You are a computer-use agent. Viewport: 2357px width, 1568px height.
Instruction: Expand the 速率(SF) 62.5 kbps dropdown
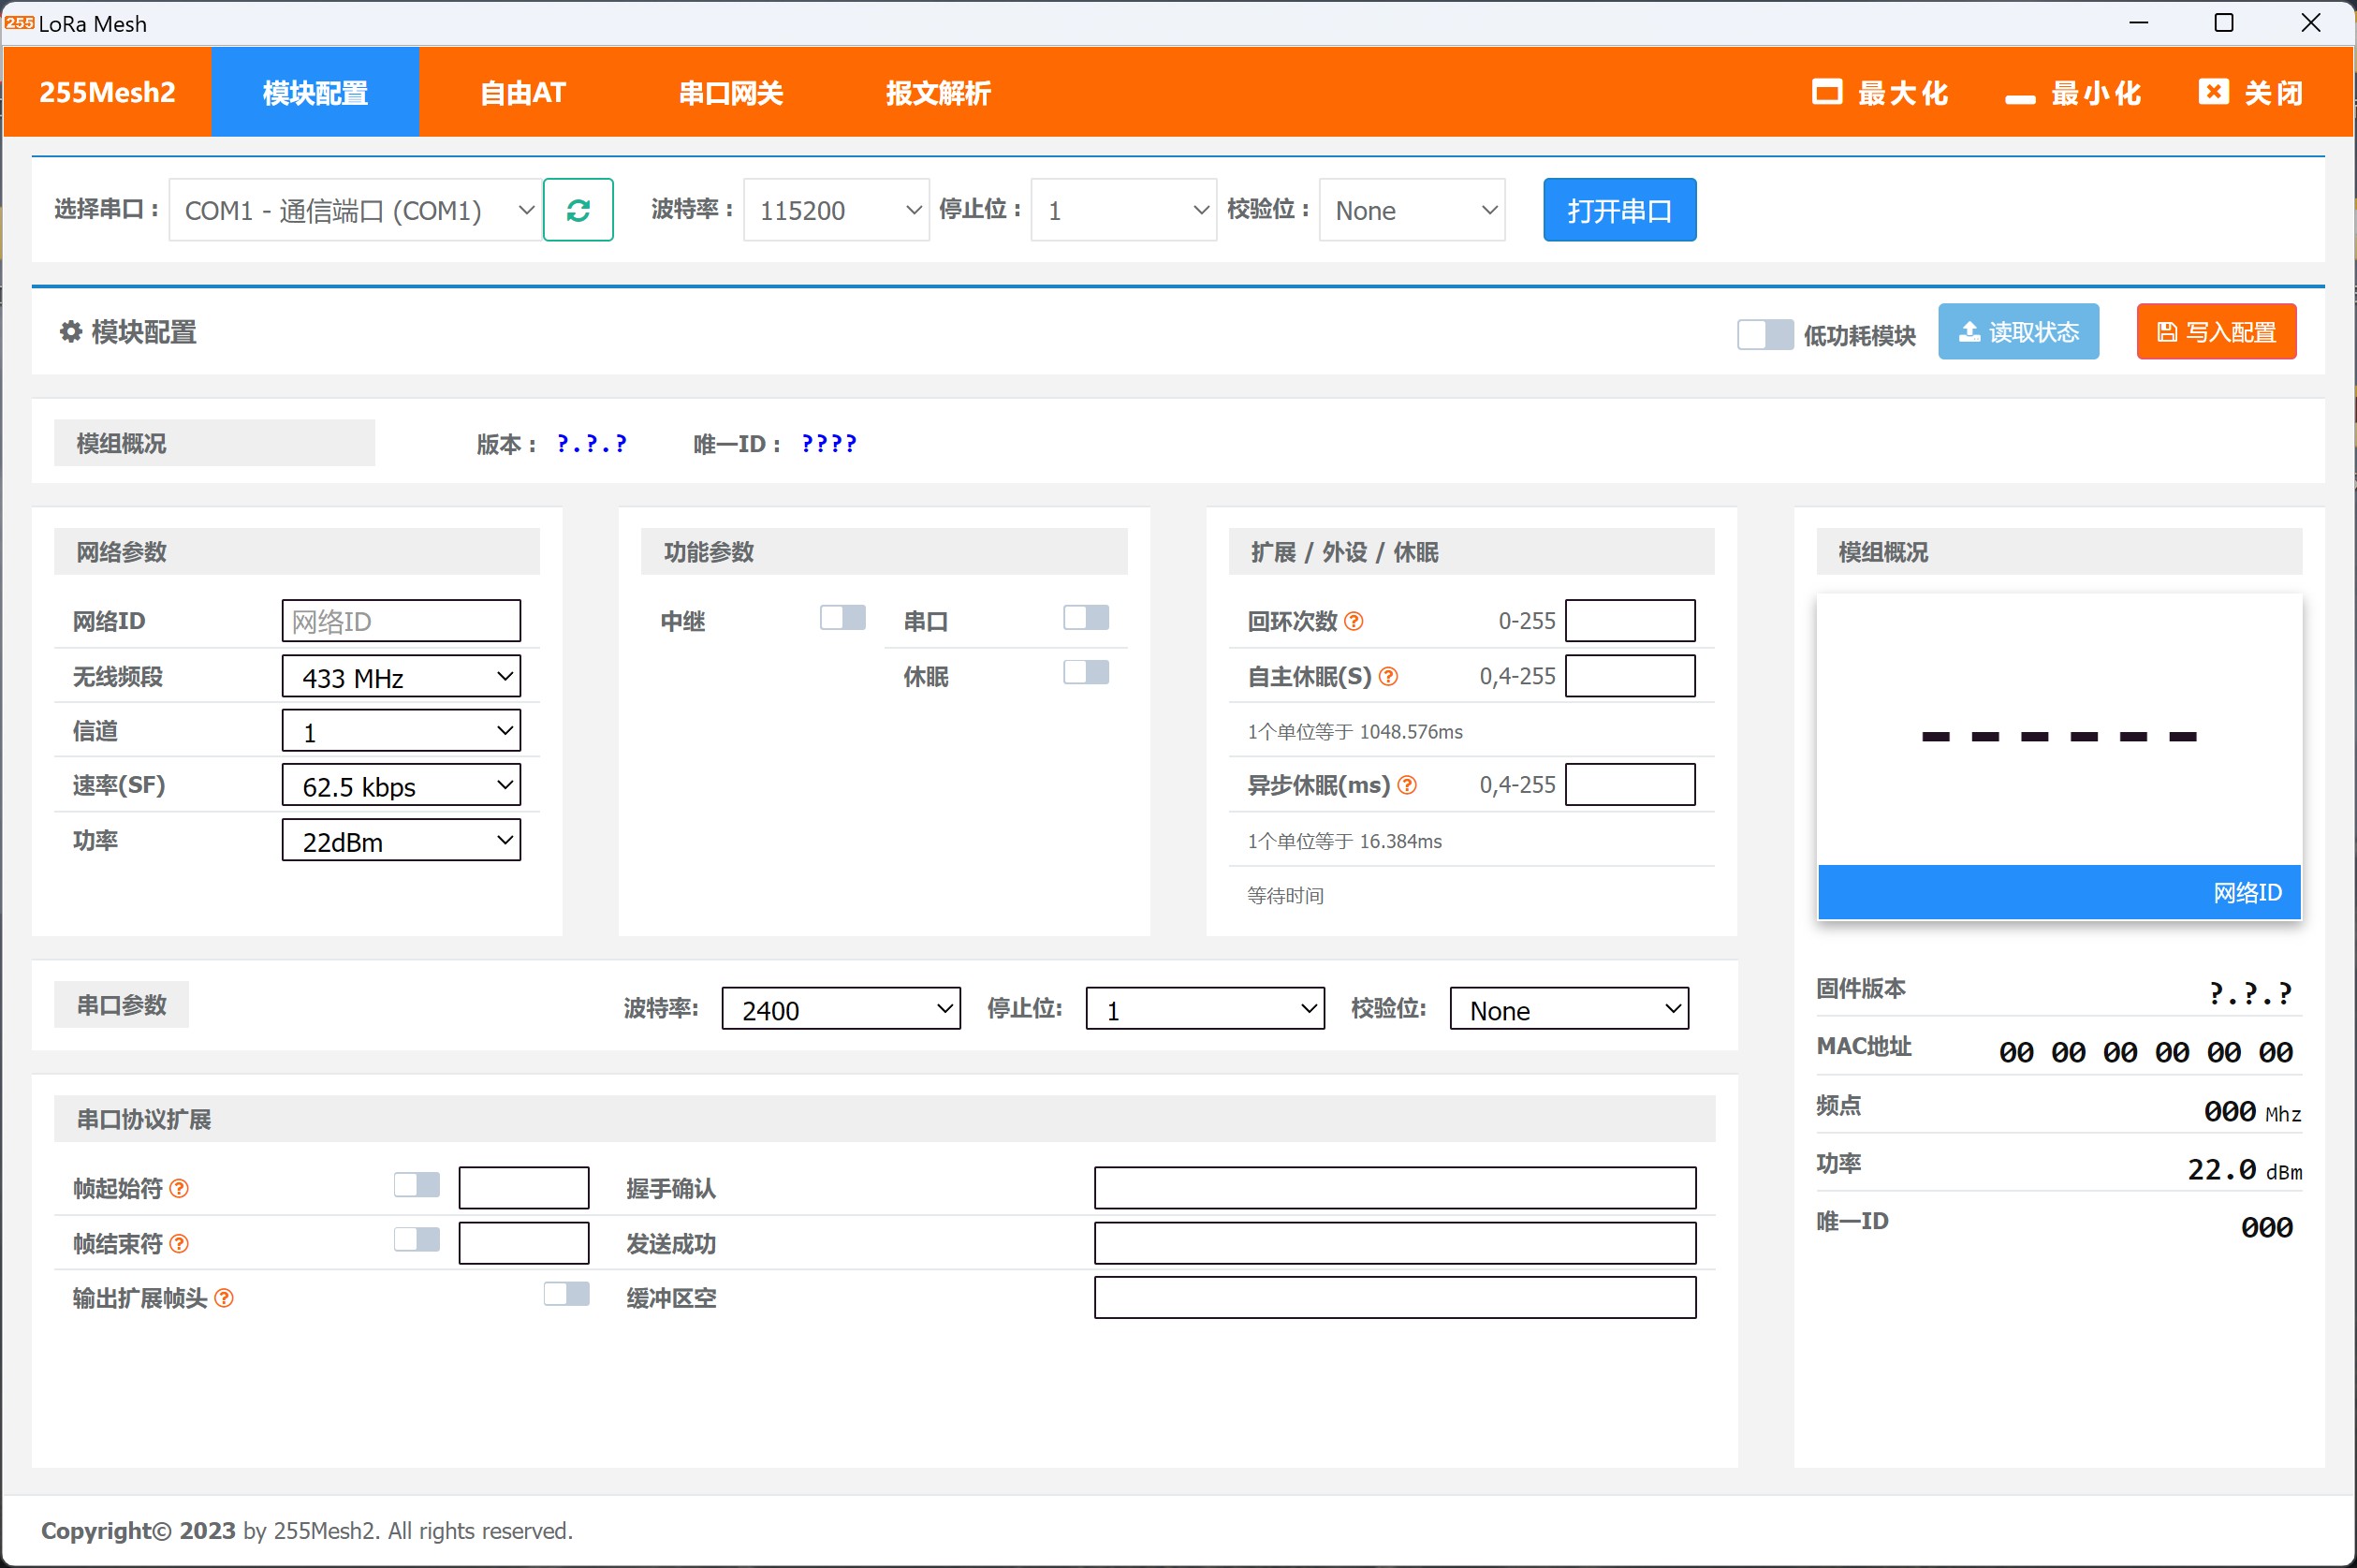tap(401, 786)
